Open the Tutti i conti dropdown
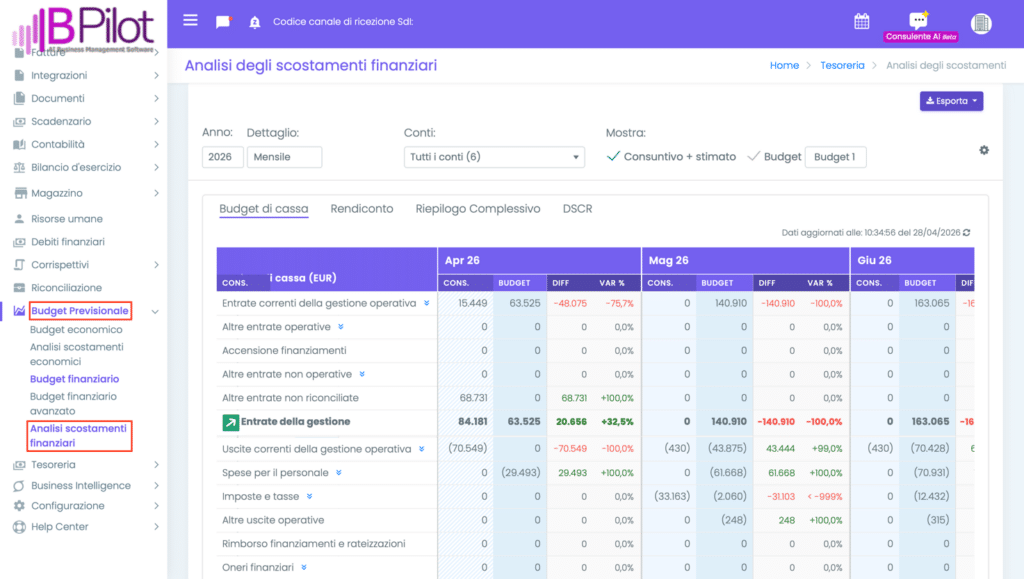1024x579 pixels. (494, 157)
